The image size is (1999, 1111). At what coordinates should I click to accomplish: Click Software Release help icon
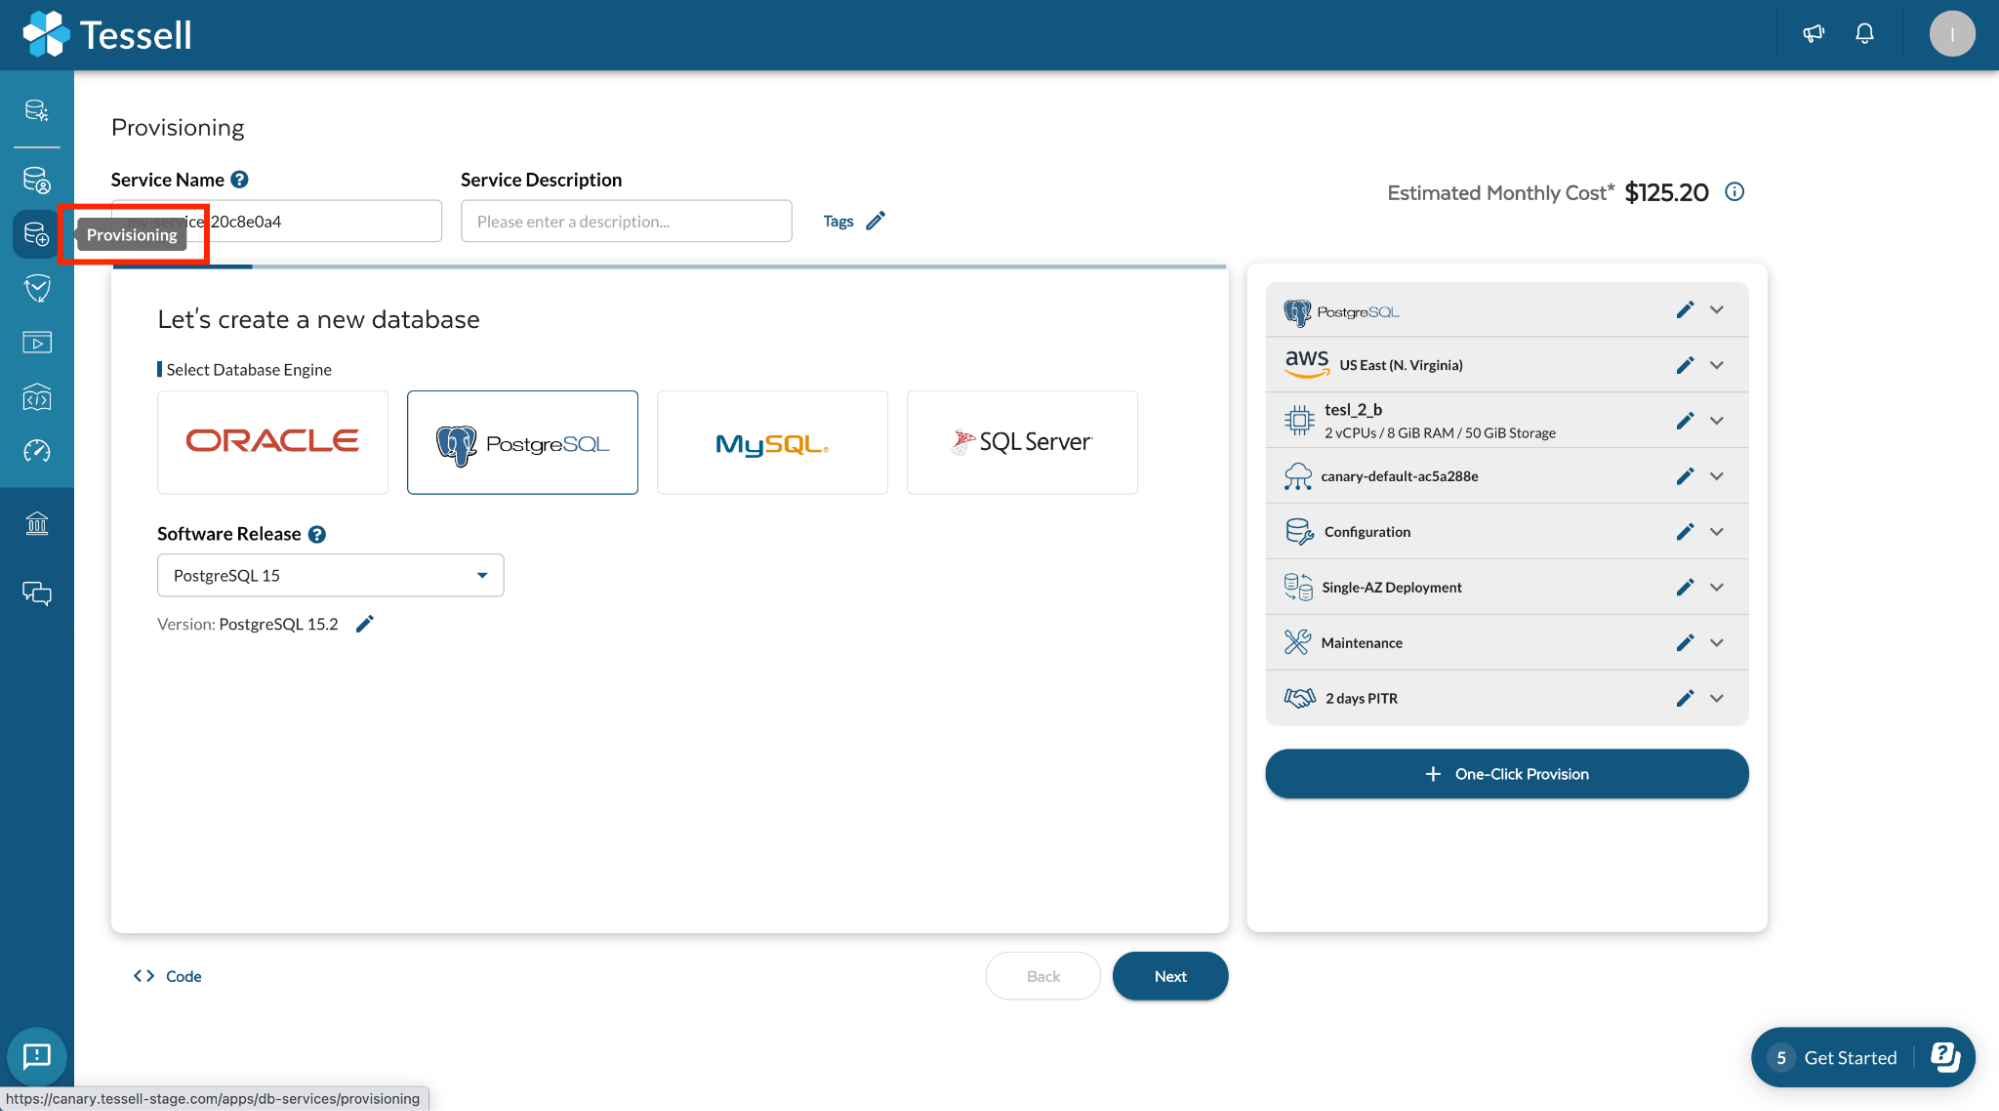(x=317, y=534)
